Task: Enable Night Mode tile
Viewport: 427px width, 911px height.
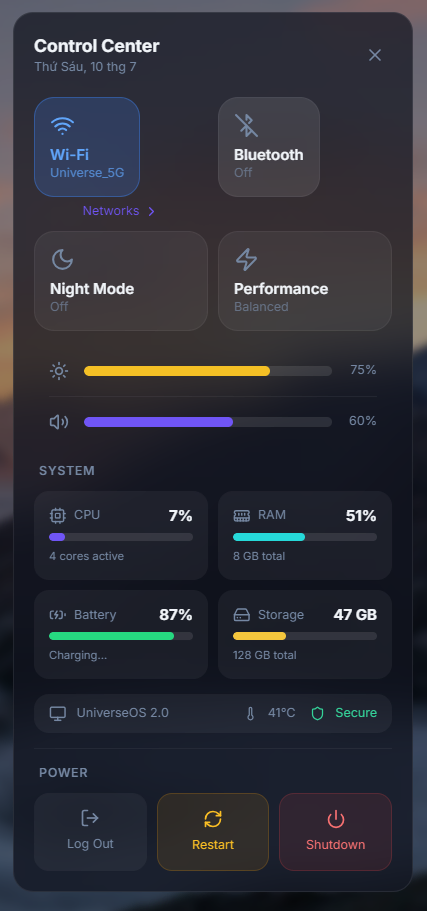Action: pos(121,281)
